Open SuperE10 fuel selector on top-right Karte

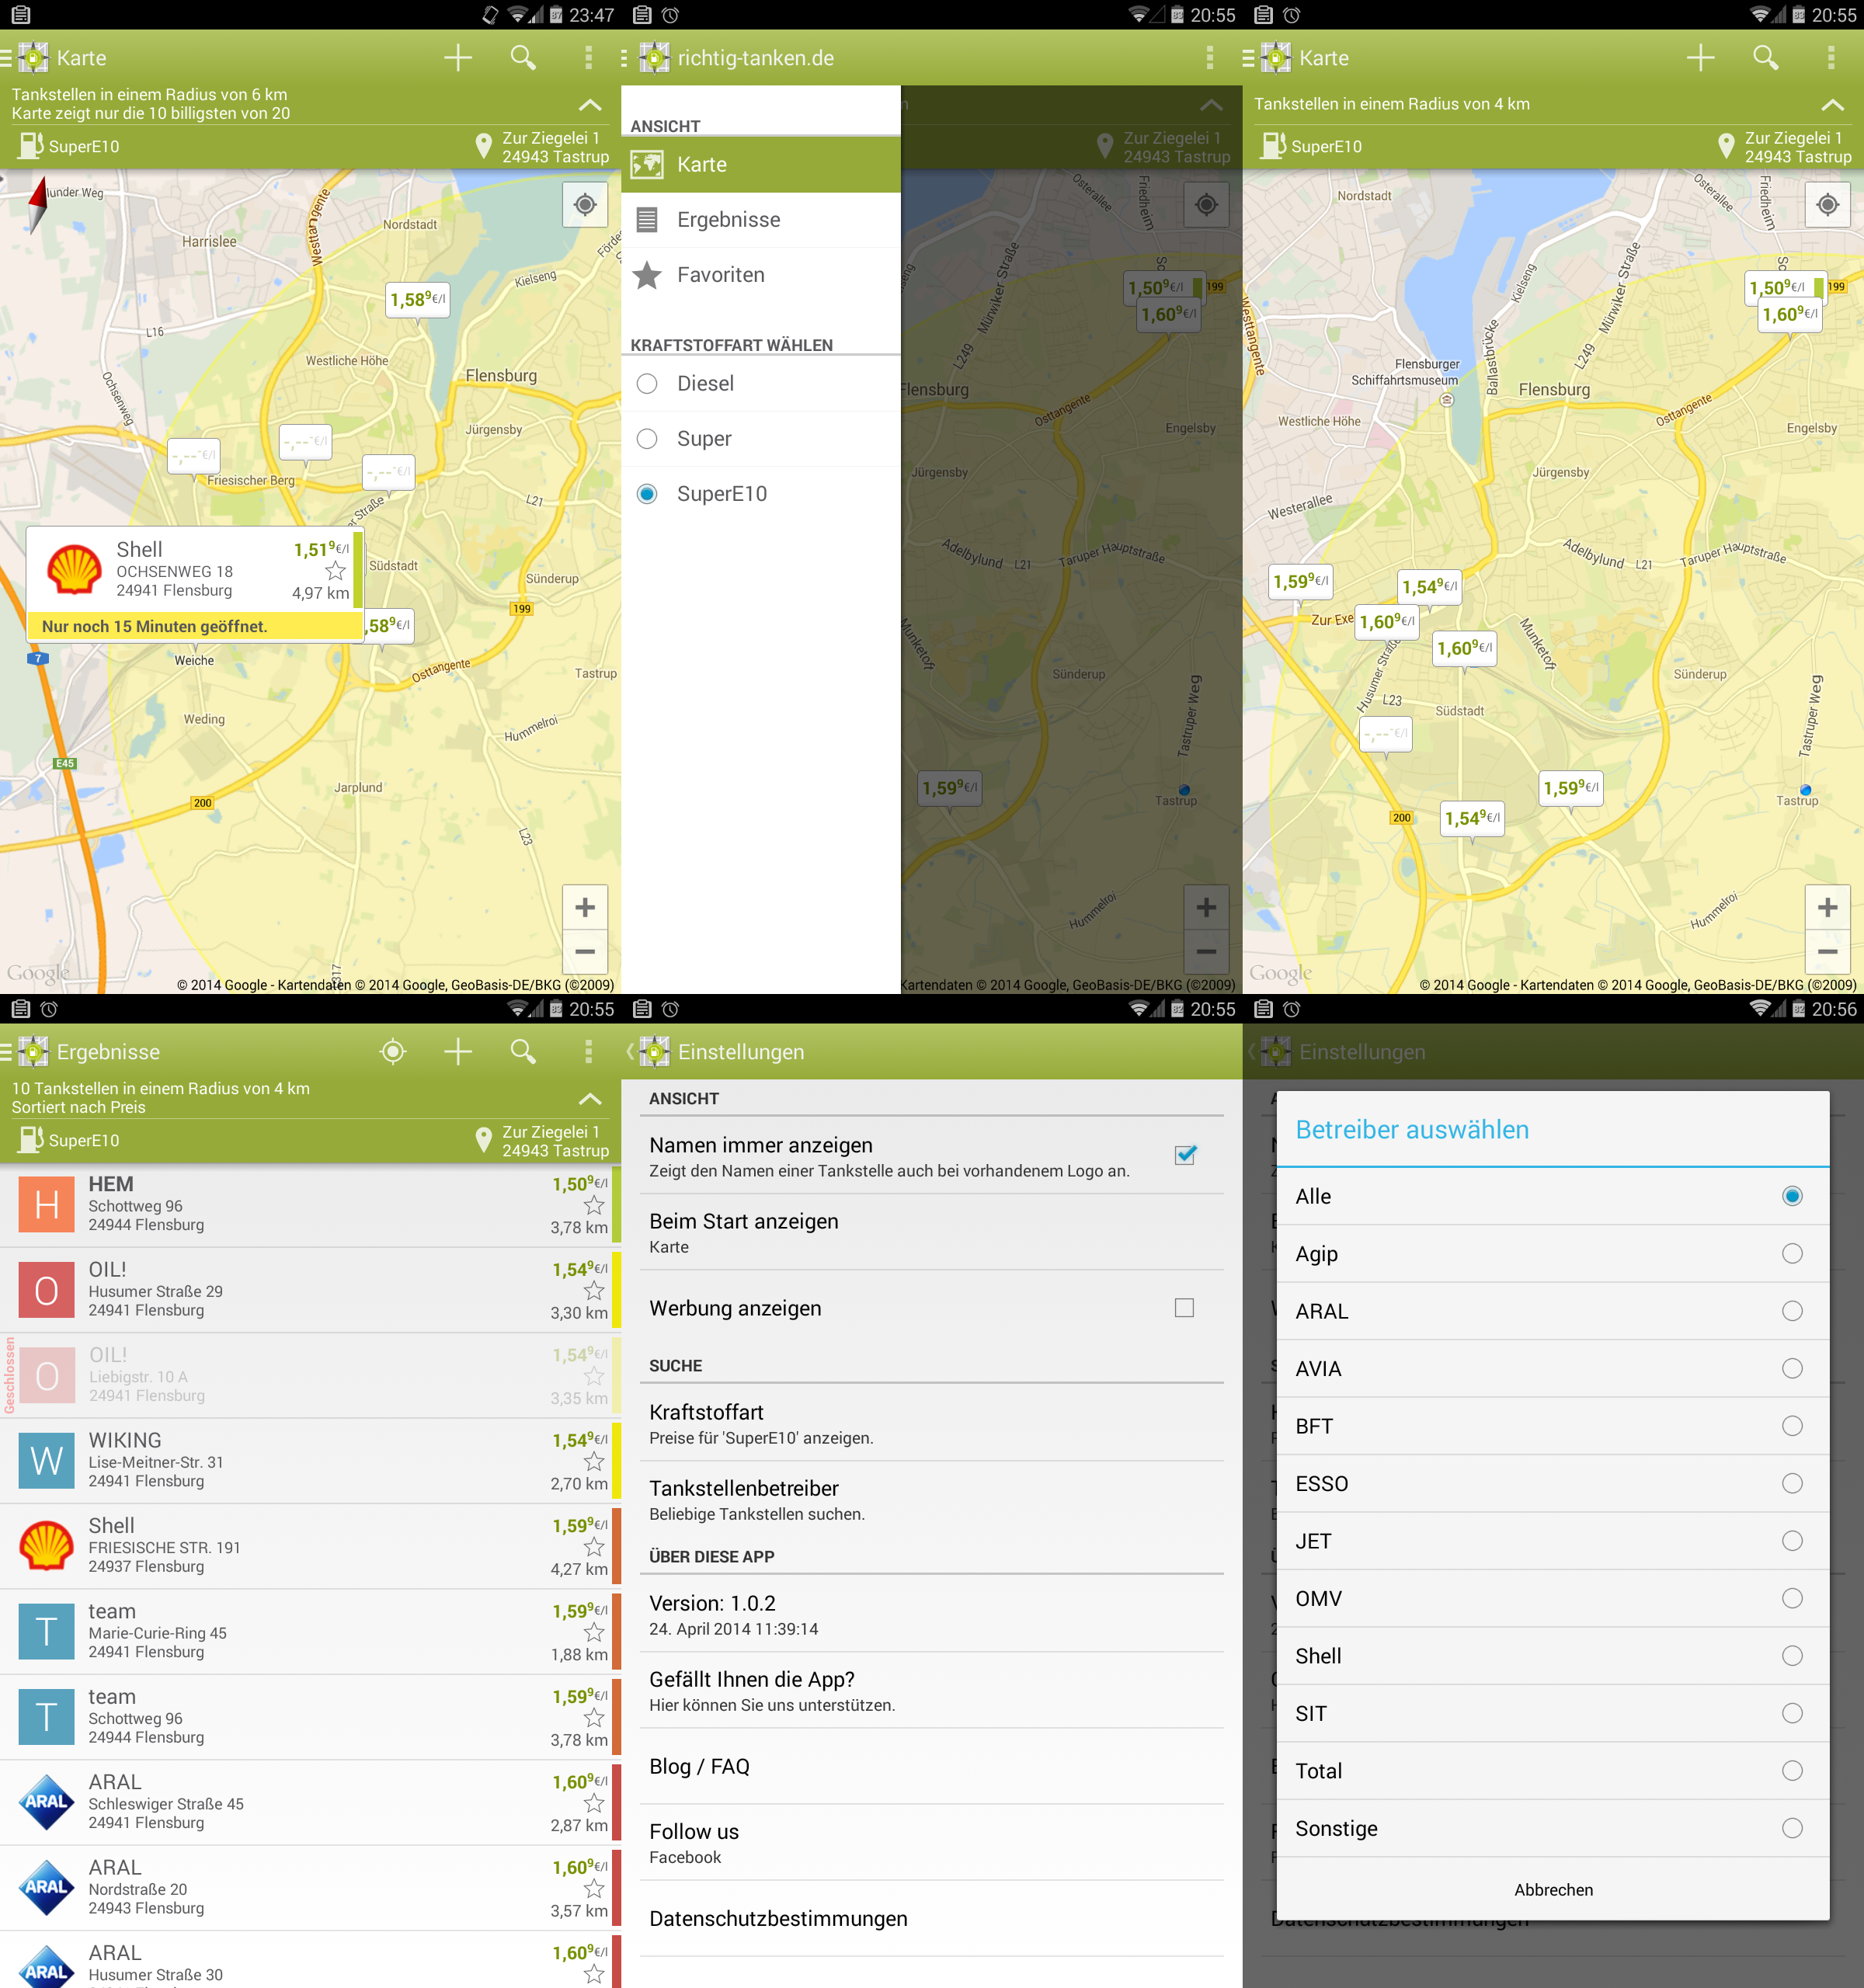(x=1312, y=146)
